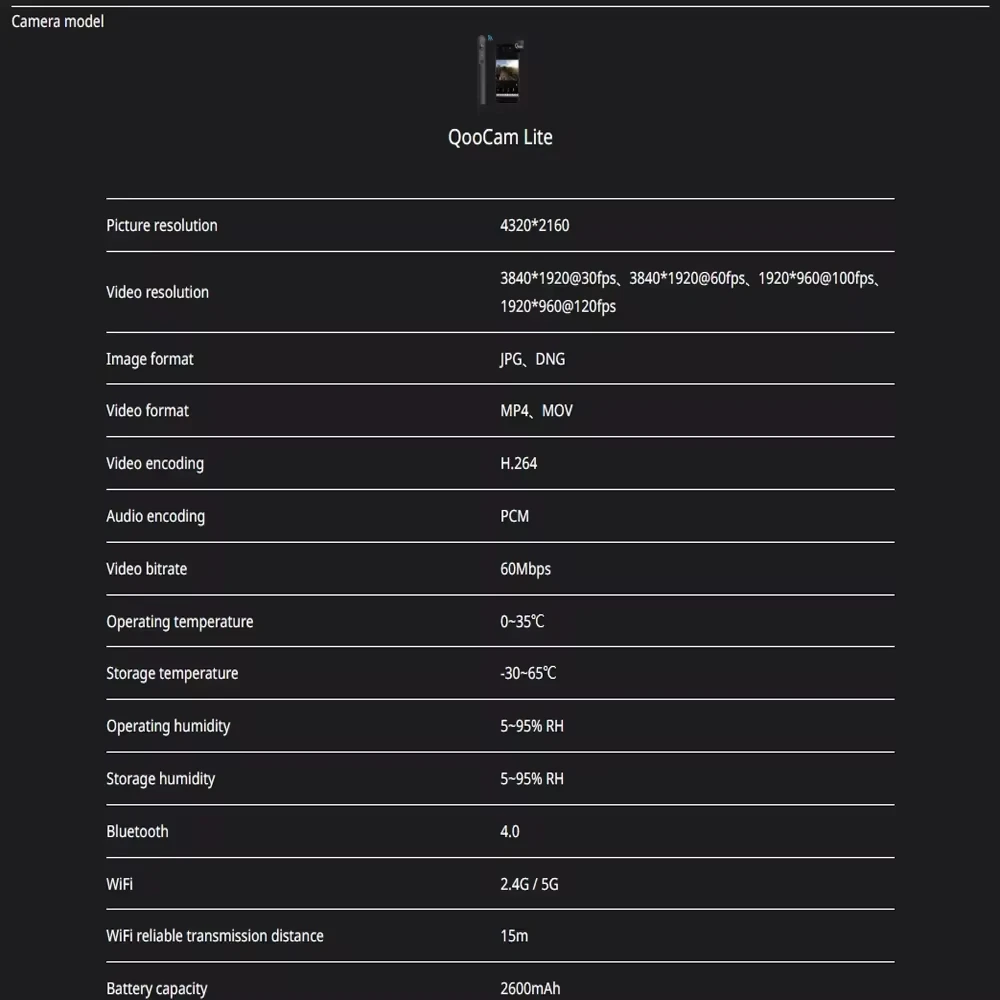Select the Operating humidity label
The height and width of the screenshot is (1000, 1000).
(168, 726)
